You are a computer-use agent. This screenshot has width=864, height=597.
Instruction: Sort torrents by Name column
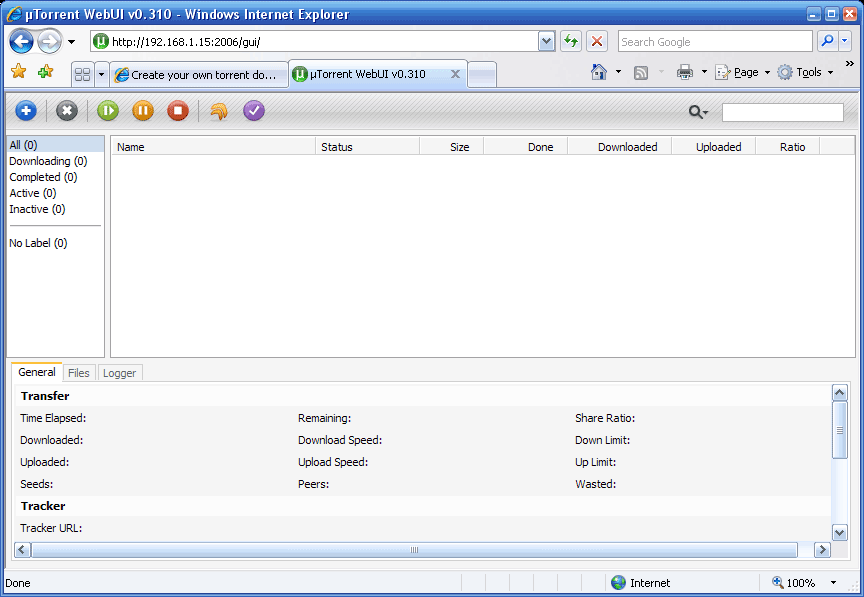(214, 147)
